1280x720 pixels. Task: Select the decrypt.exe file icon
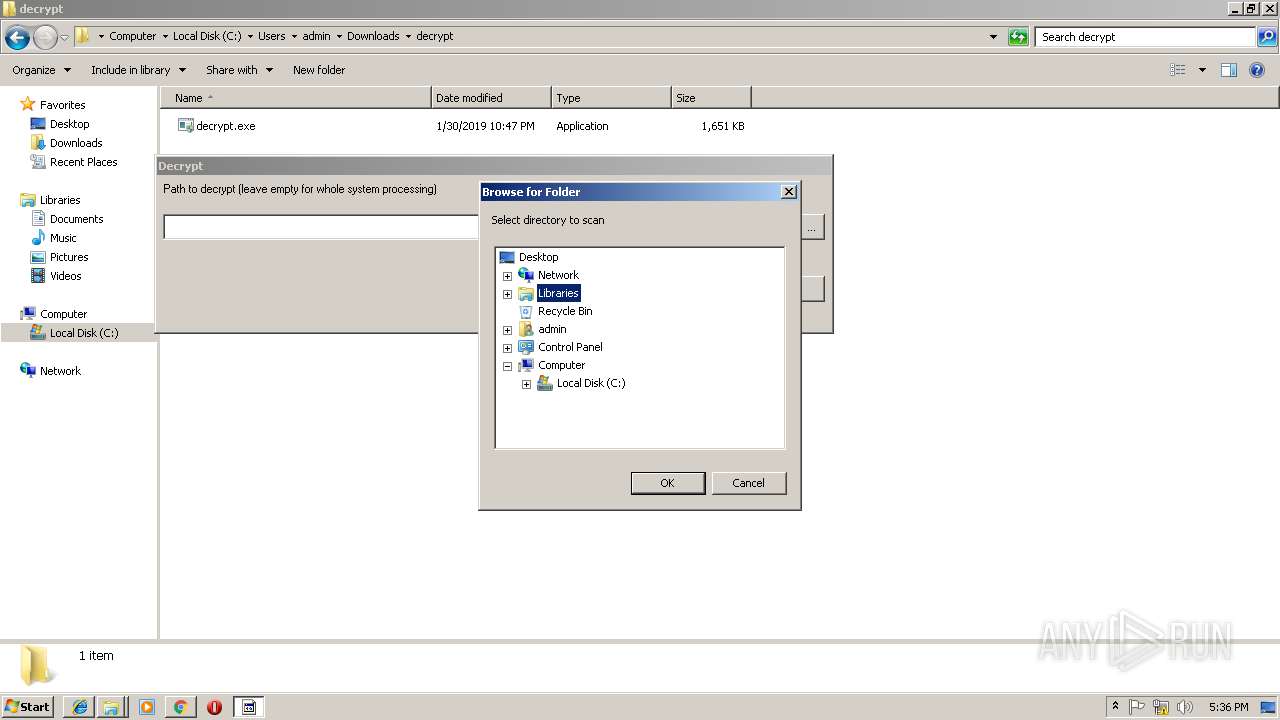[185, 126]
